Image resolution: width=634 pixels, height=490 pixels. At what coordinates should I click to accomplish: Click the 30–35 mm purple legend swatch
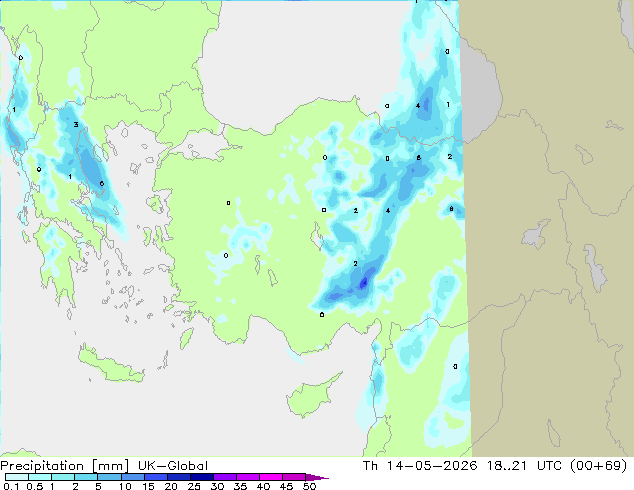click(225, 477)
